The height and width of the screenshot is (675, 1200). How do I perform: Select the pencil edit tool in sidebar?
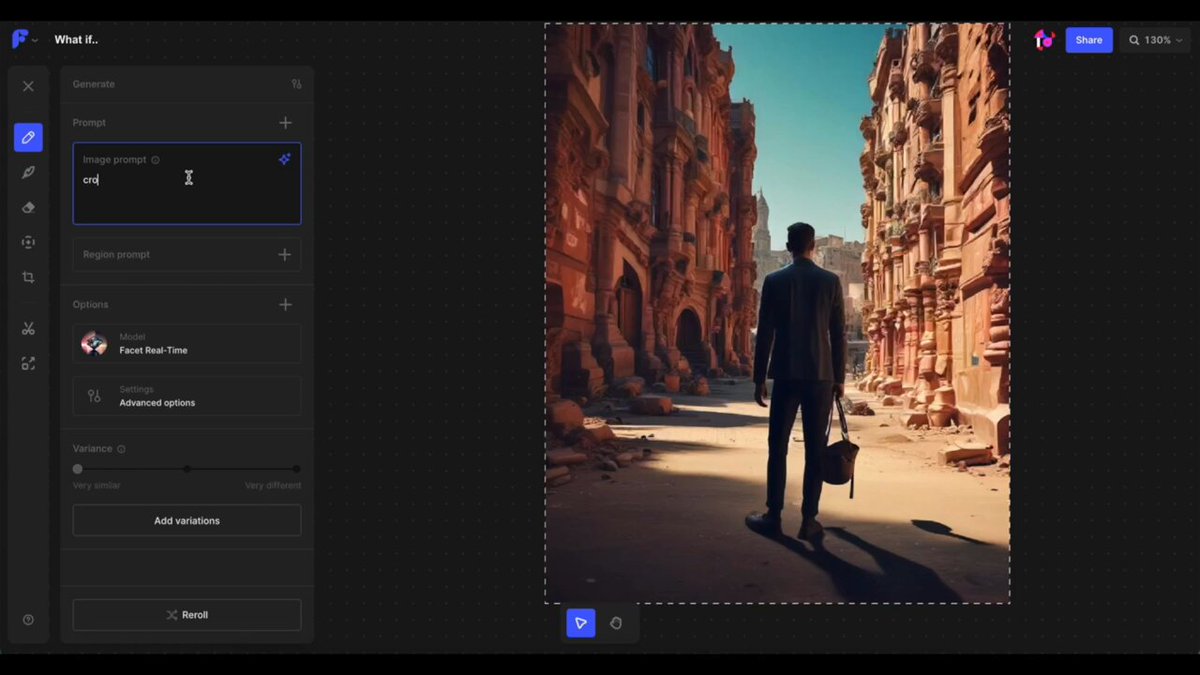coord(28,137)
